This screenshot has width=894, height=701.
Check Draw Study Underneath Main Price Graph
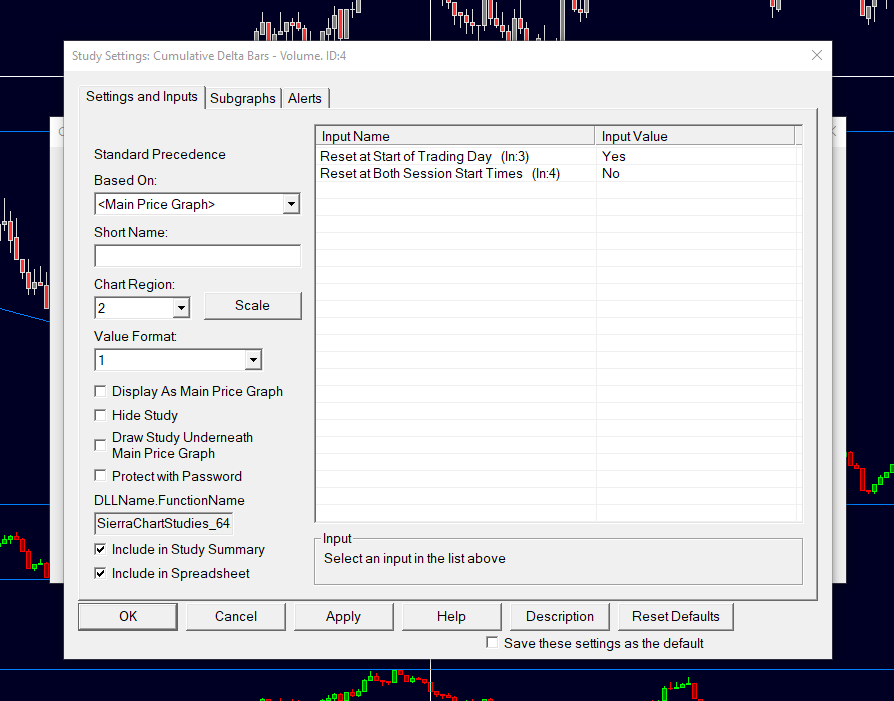coord(100,445)
